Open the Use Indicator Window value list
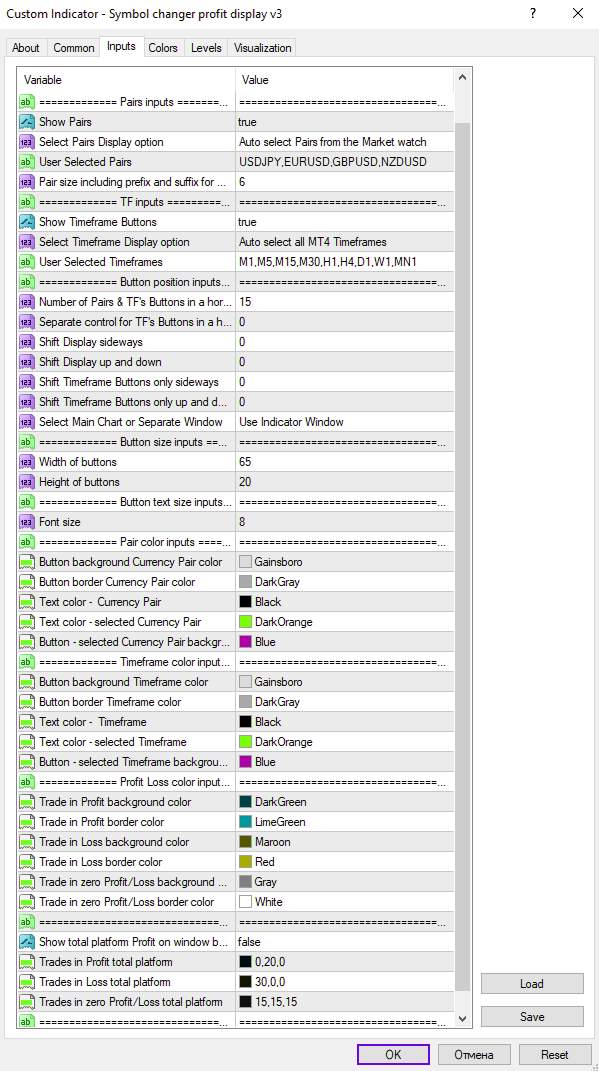 [344, 422]
